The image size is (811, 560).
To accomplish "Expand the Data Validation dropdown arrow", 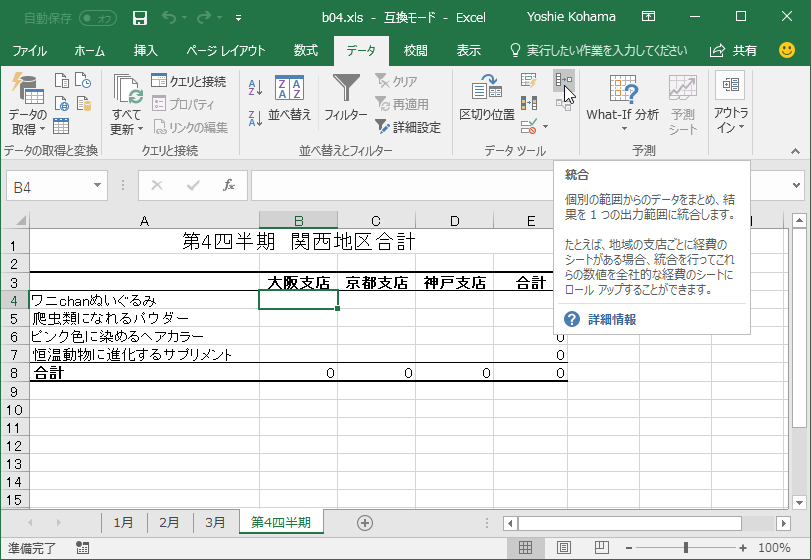I will click(x=545, y=126).
